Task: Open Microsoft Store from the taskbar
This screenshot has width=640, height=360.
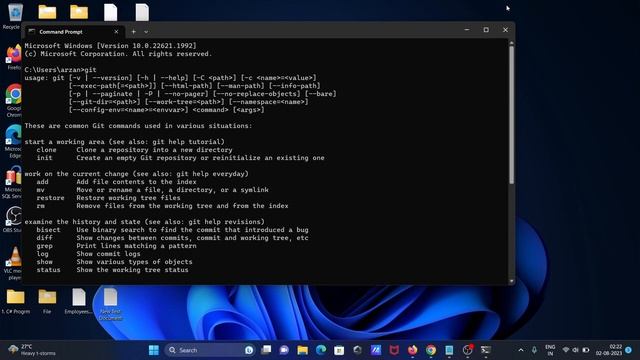Action: 339,350
